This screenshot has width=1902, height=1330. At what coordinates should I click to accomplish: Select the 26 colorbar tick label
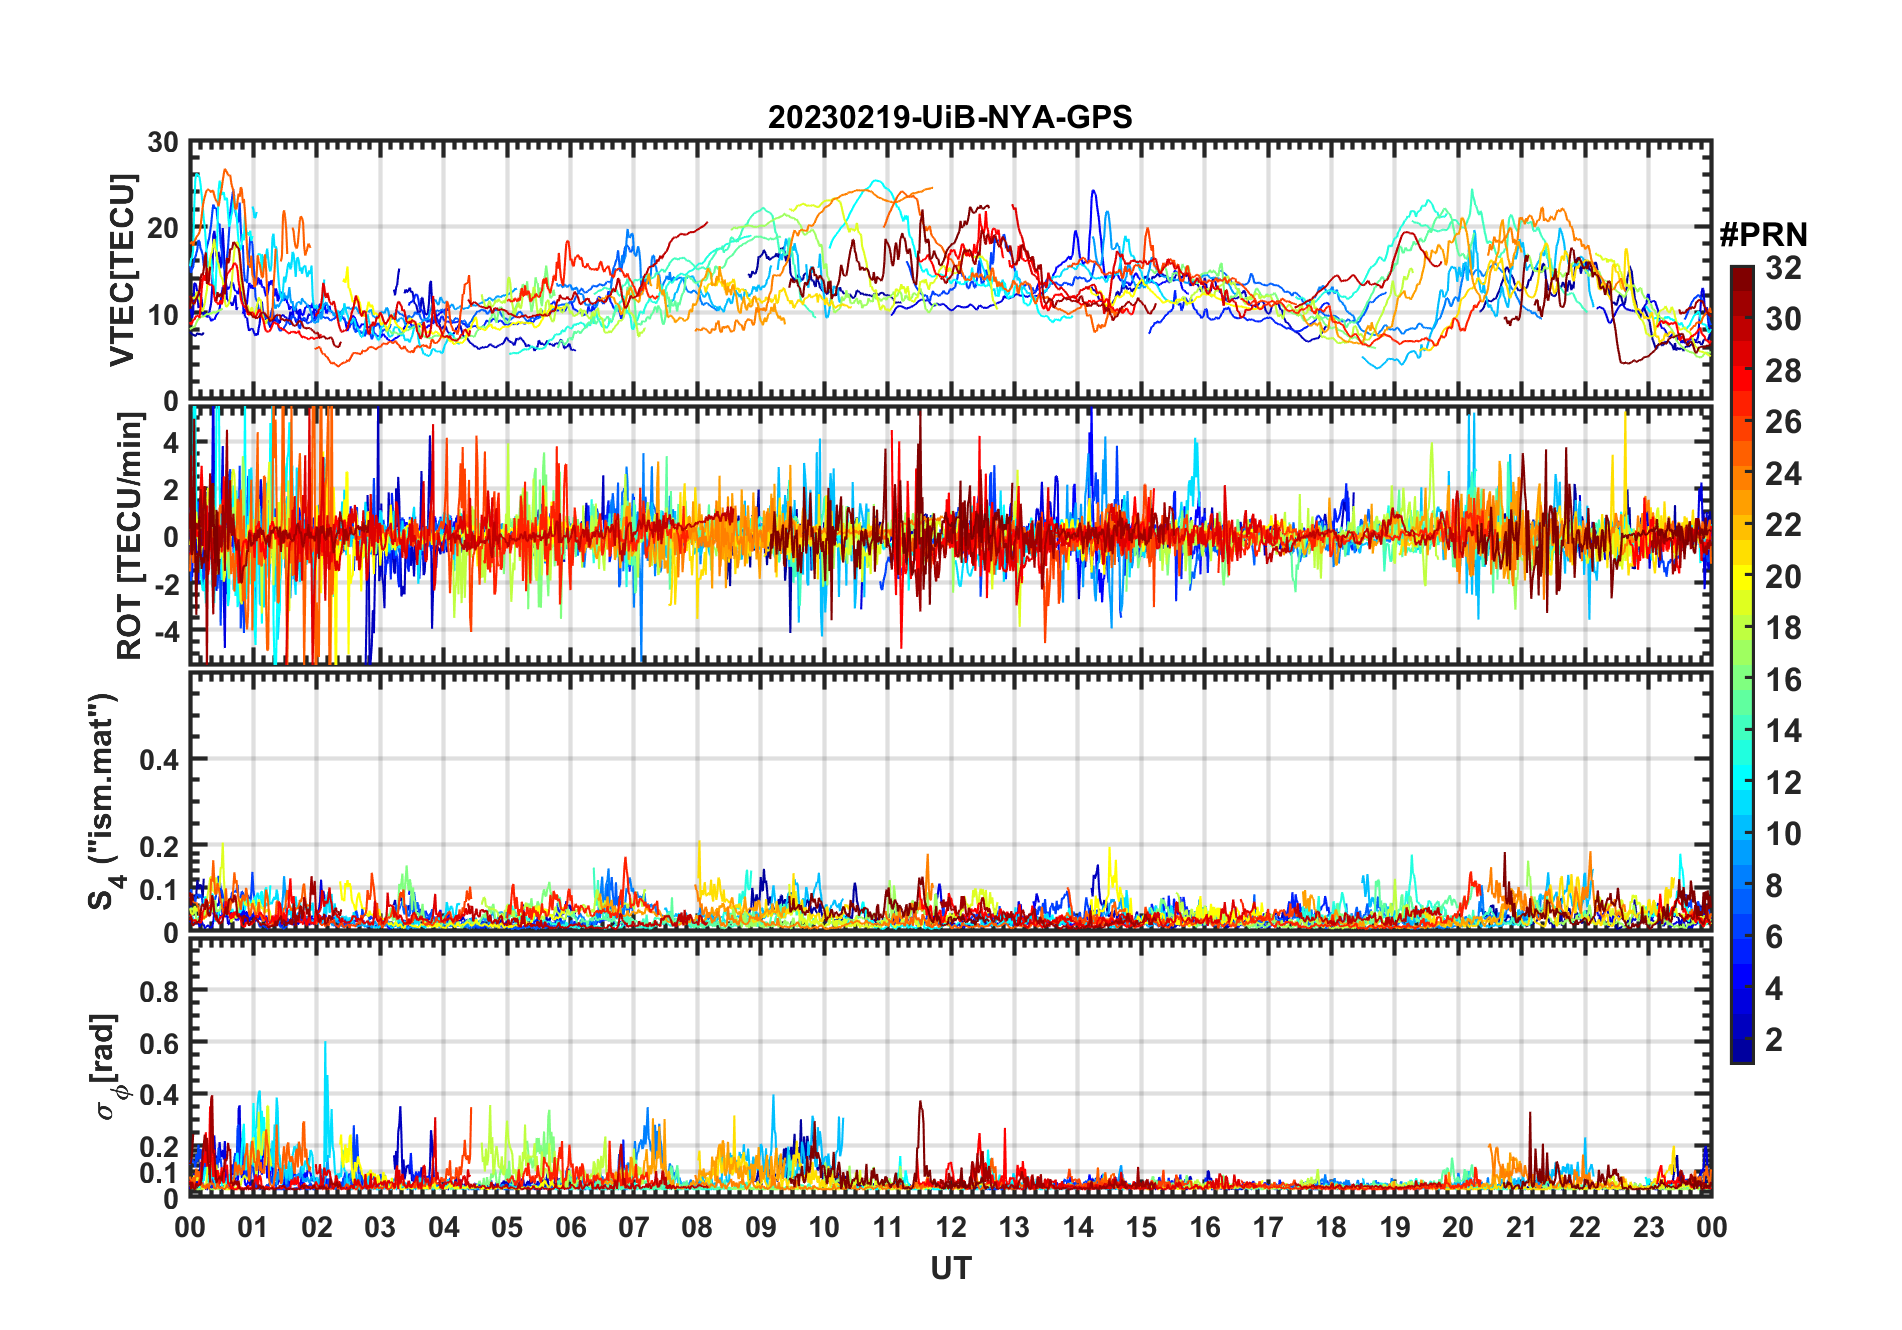coord(1783,422)
